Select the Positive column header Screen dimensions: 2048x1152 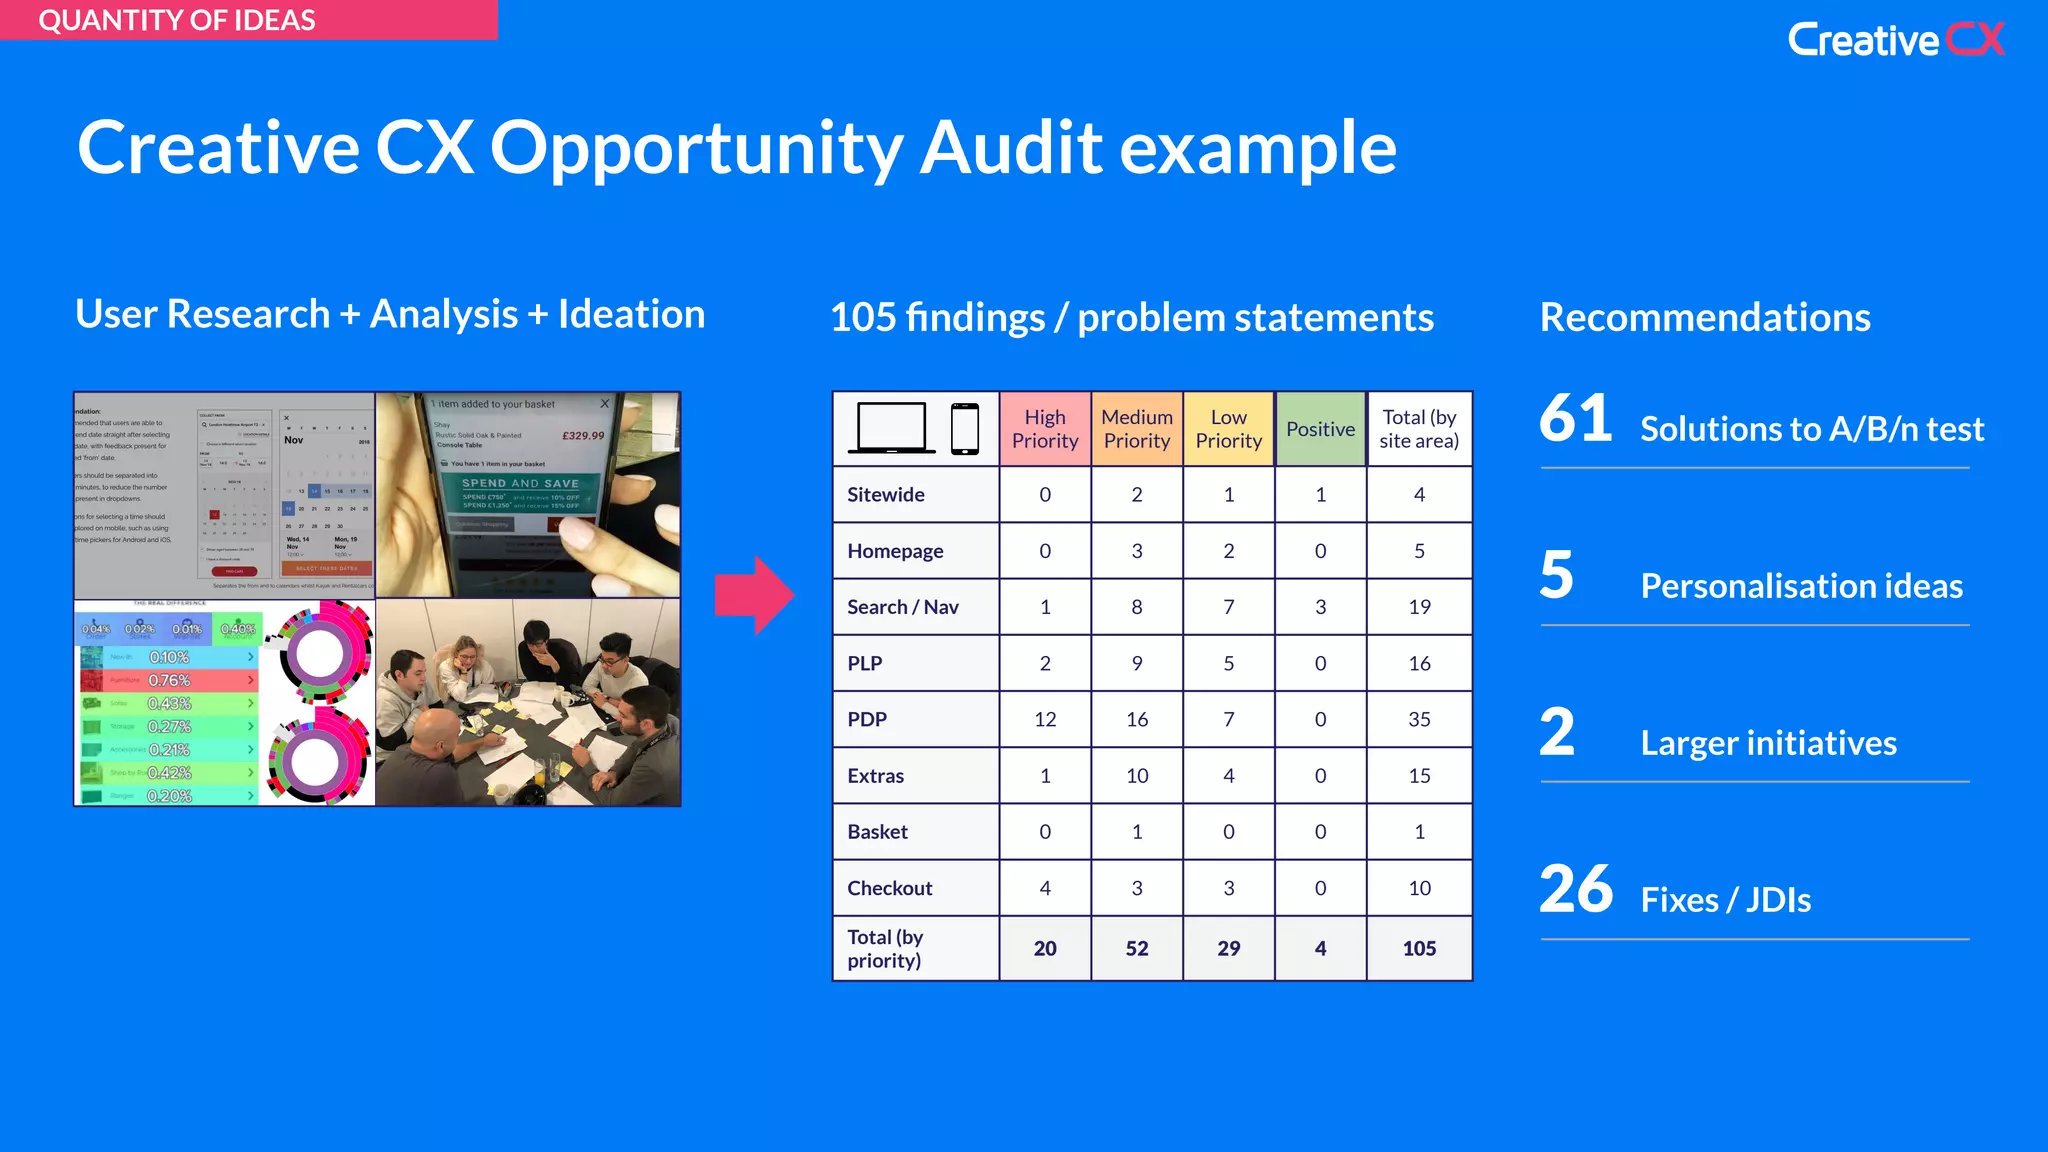click(1321, 429)
